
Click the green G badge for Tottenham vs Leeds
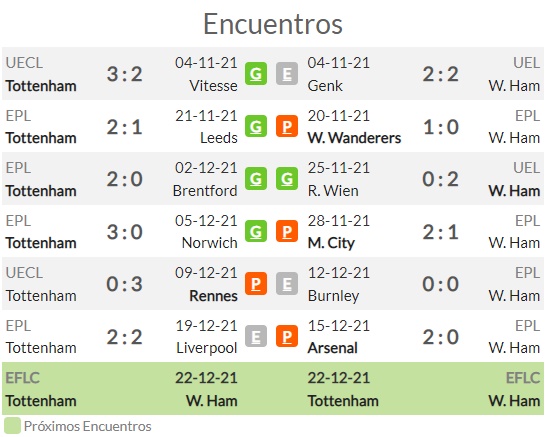click(x=256, y=126)
